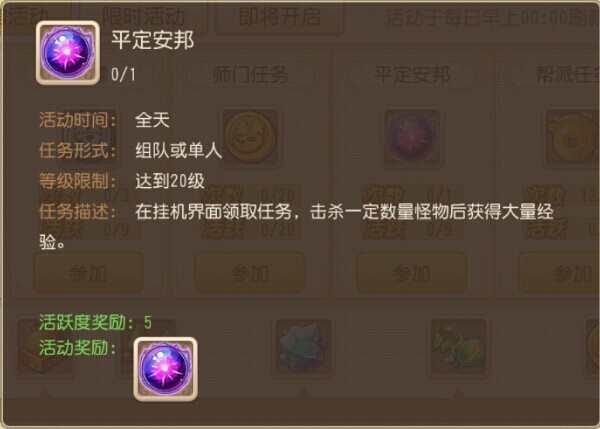Tap the 平定安邦 orb icon in popup header
600x429 pixels.
pos(68,53)
